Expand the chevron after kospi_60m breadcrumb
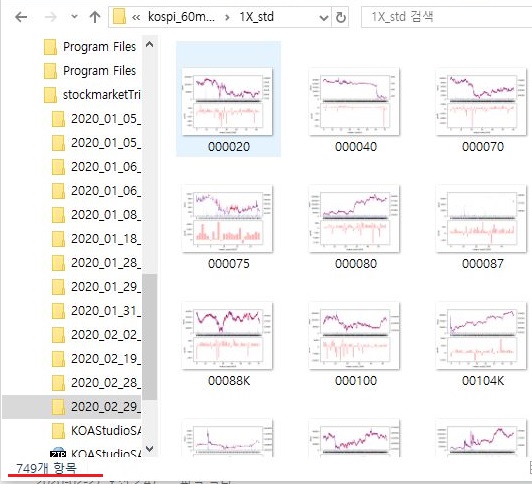 tap(227, 17)
